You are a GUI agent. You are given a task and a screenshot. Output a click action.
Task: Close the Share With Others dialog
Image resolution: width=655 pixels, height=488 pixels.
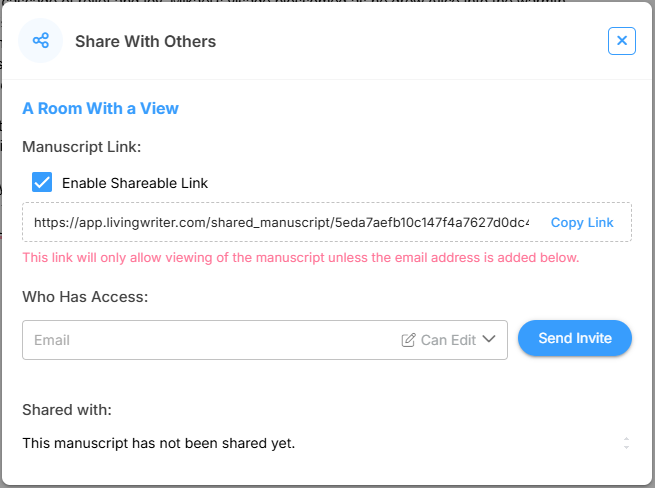click(621, 41)
